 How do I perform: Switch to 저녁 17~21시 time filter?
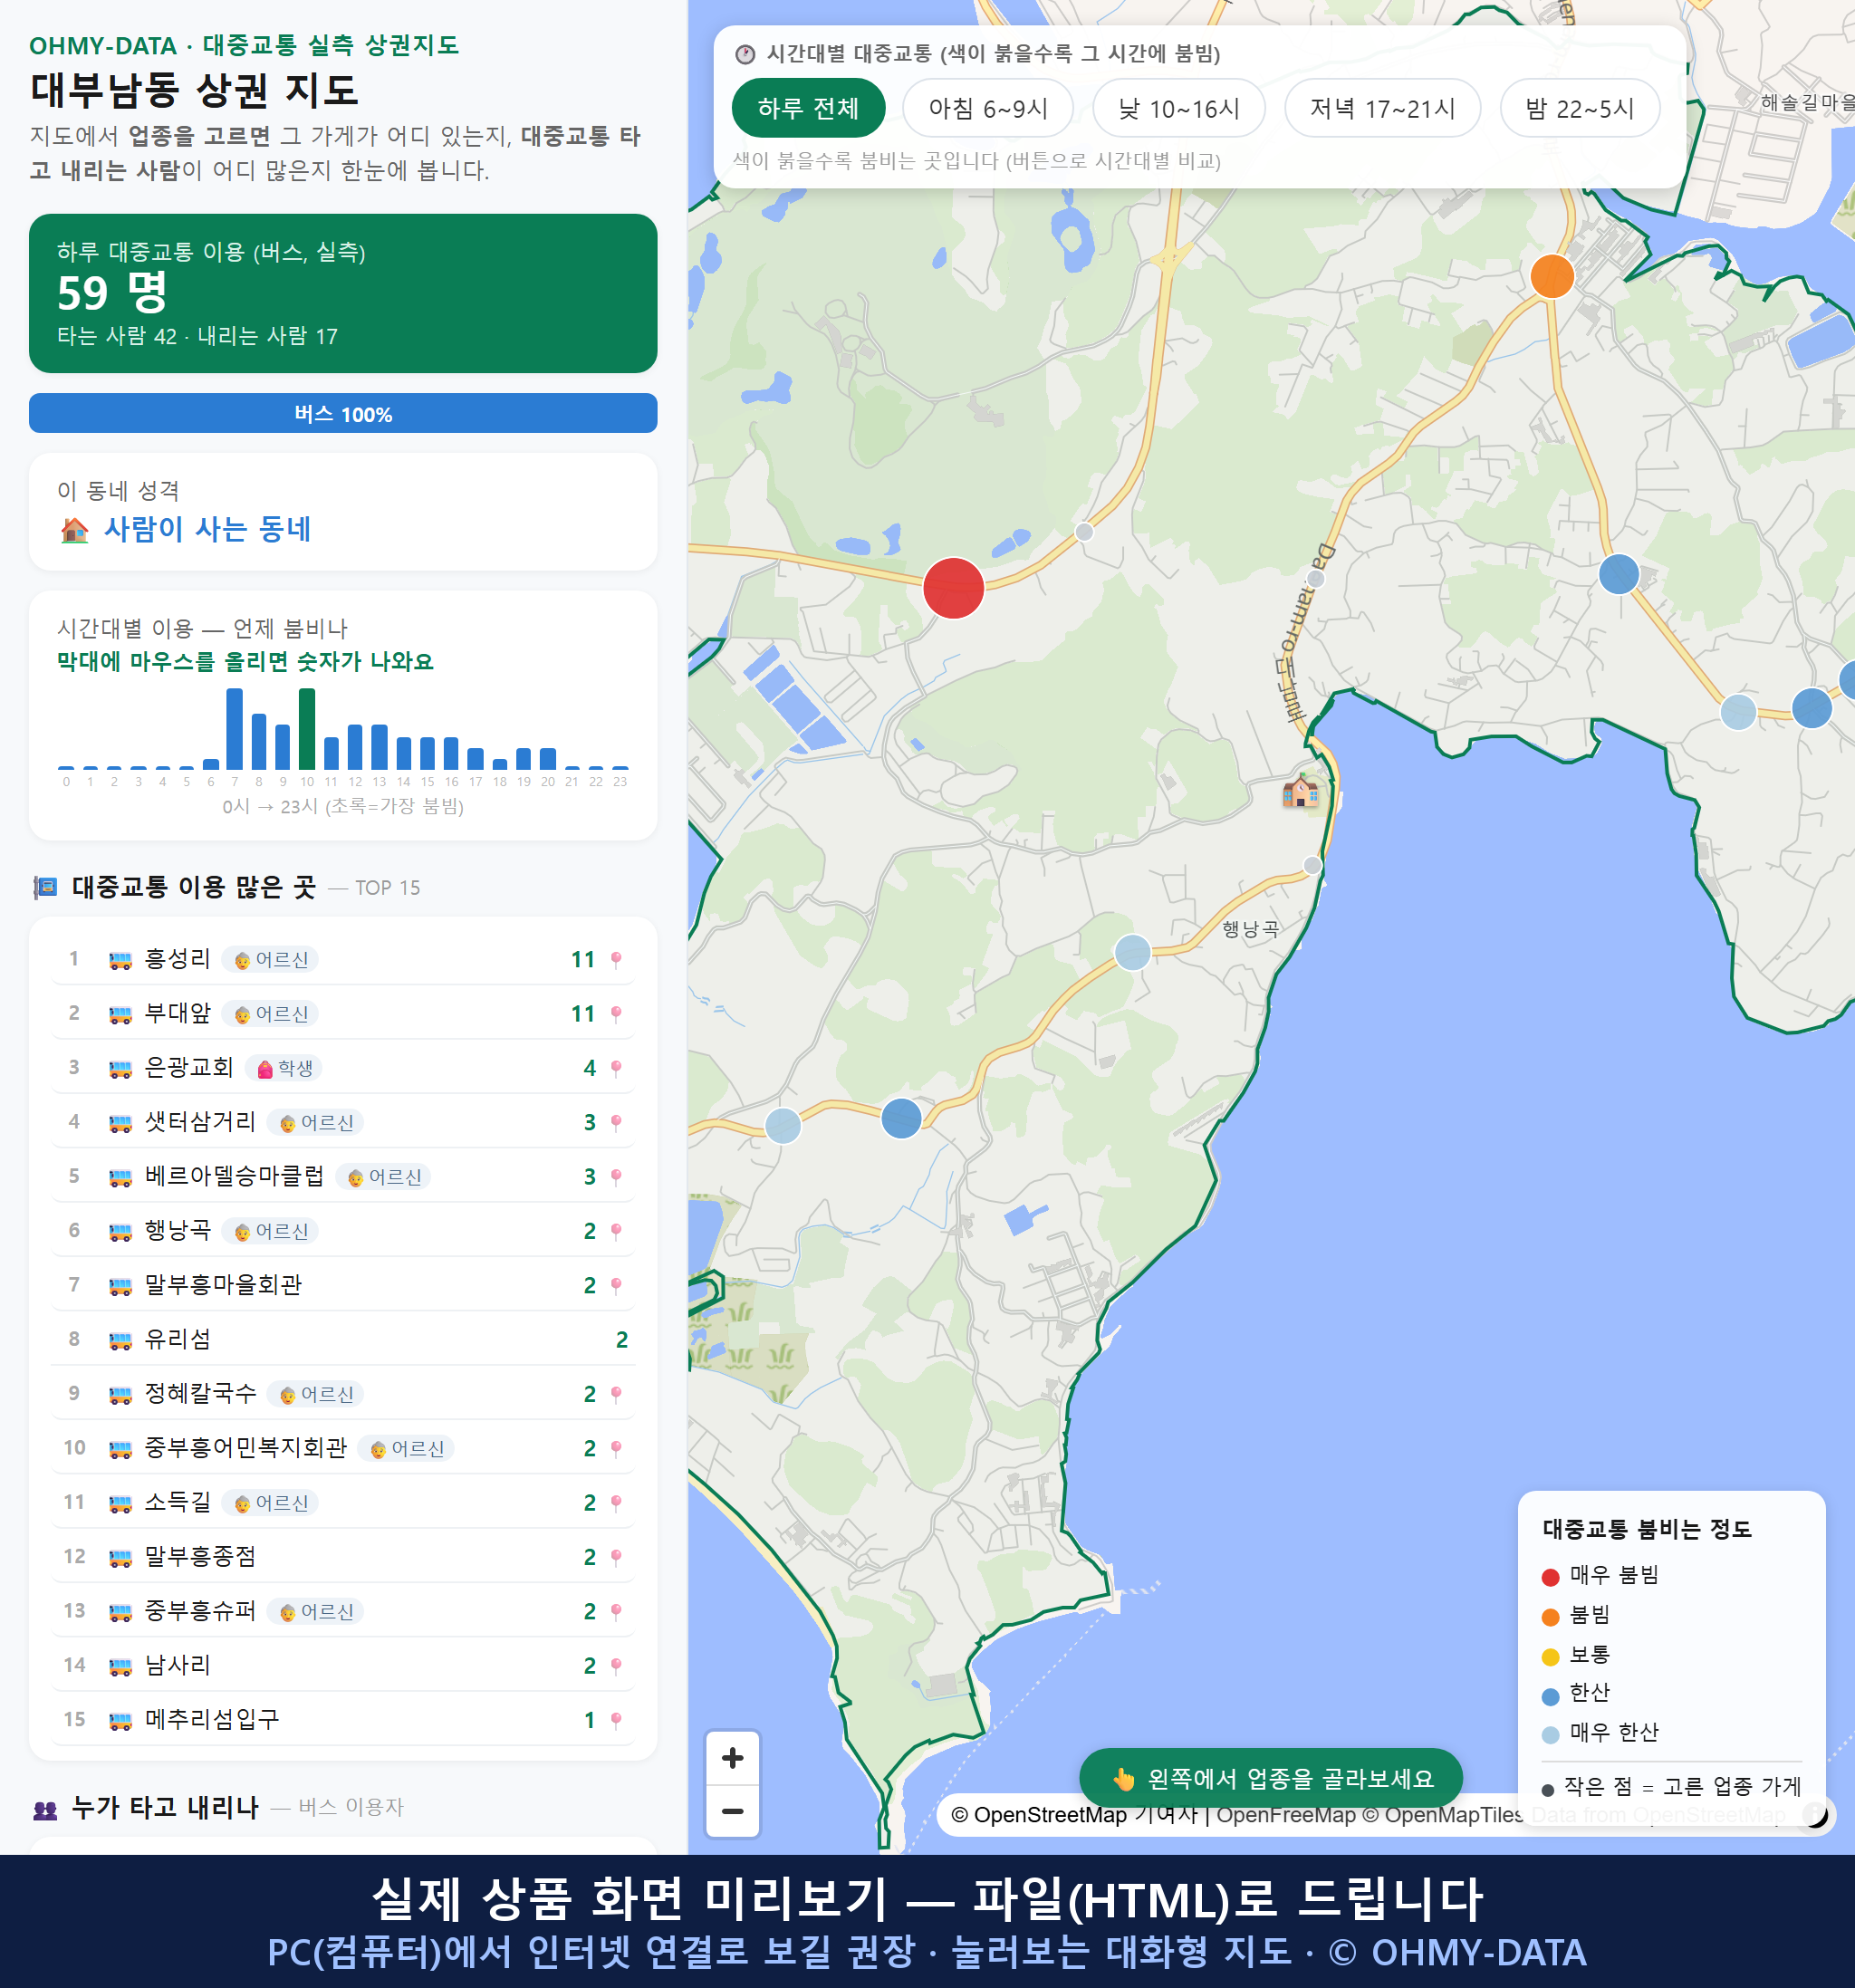coord(1382,108)
